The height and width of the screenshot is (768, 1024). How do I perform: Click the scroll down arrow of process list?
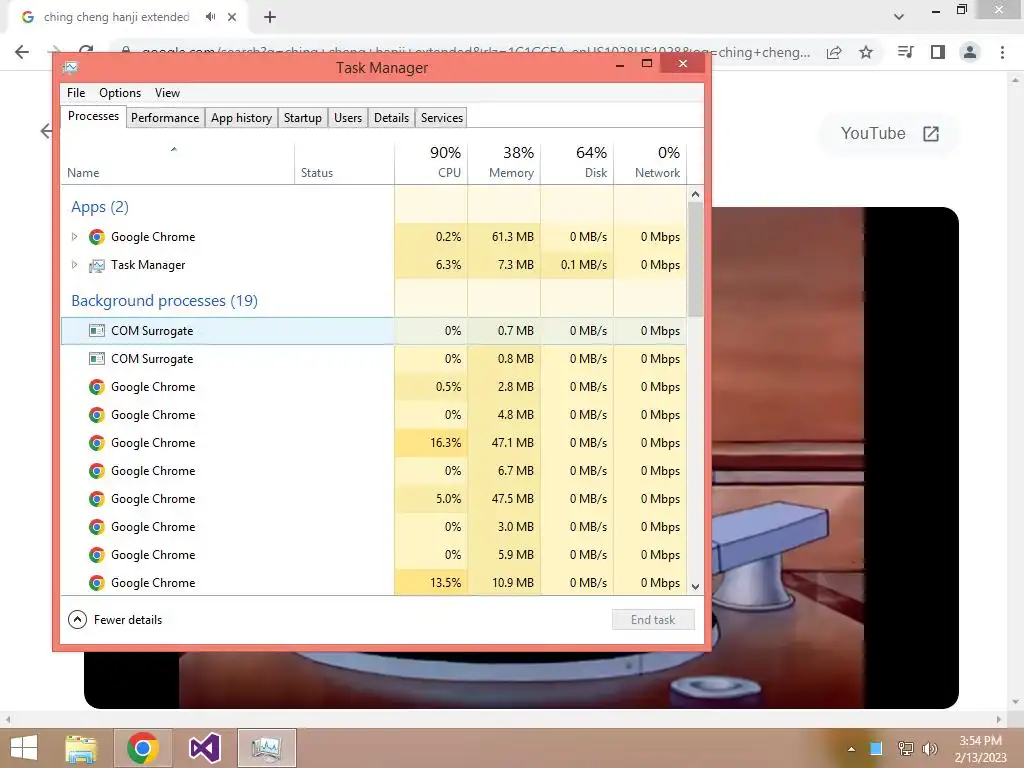click(x=696, y=586)
